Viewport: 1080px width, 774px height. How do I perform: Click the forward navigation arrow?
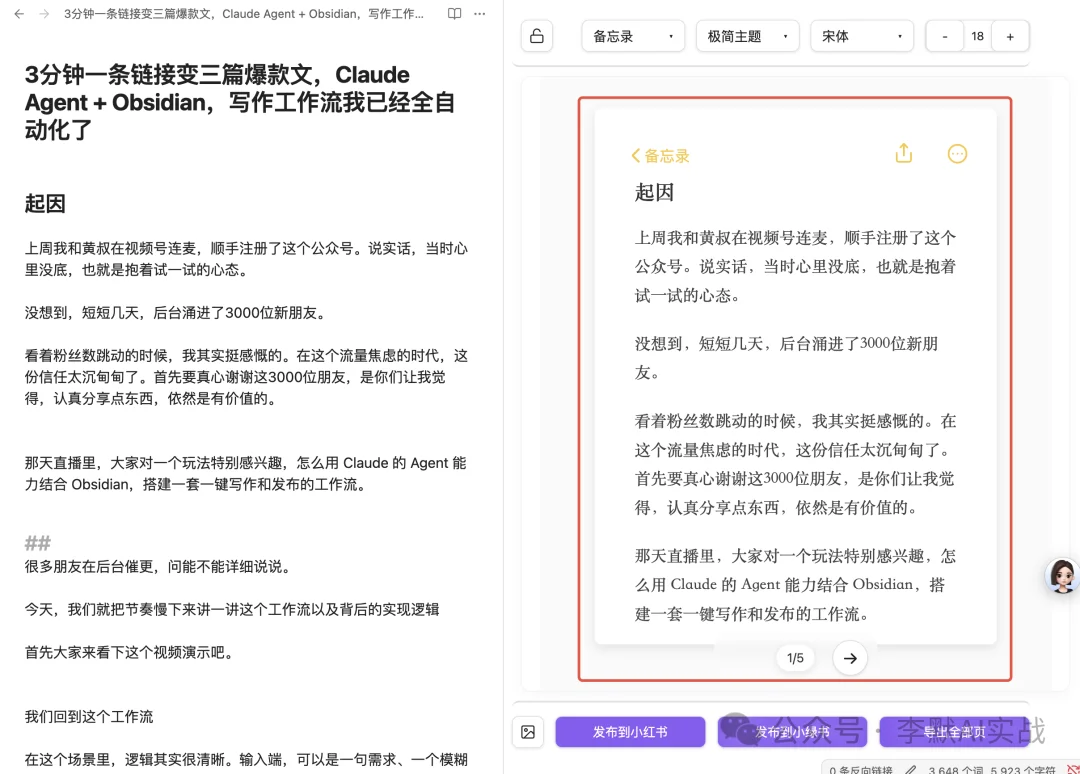point(44,14)
